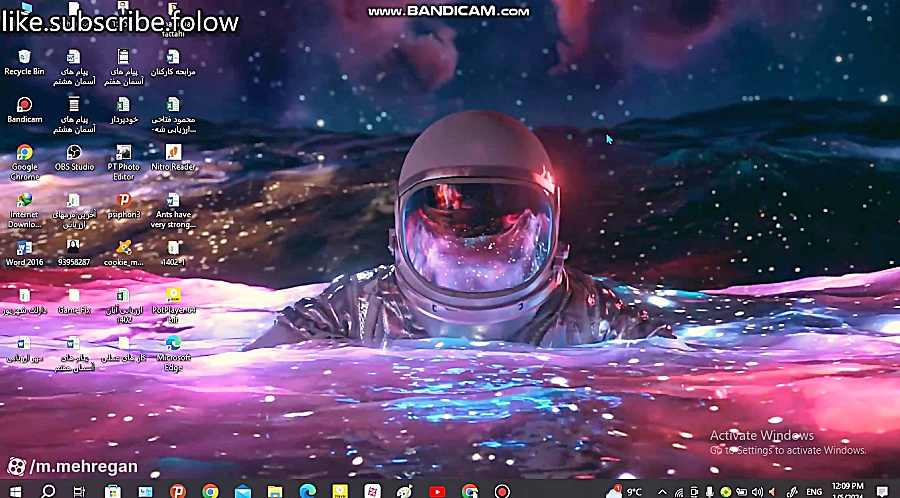This screenshot has height=498, width=900.
Task: Select the ارزیابی آبان 1402 Excel file
Action: tap(123, 306)
